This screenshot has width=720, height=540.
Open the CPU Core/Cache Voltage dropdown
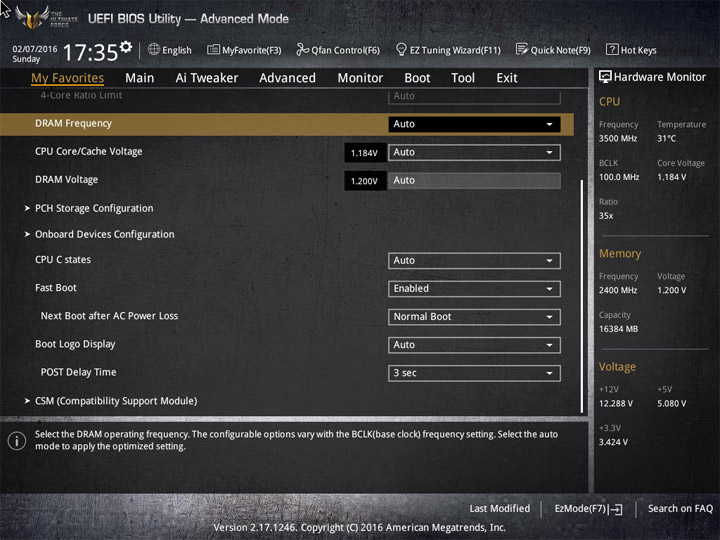pos(474,152)
